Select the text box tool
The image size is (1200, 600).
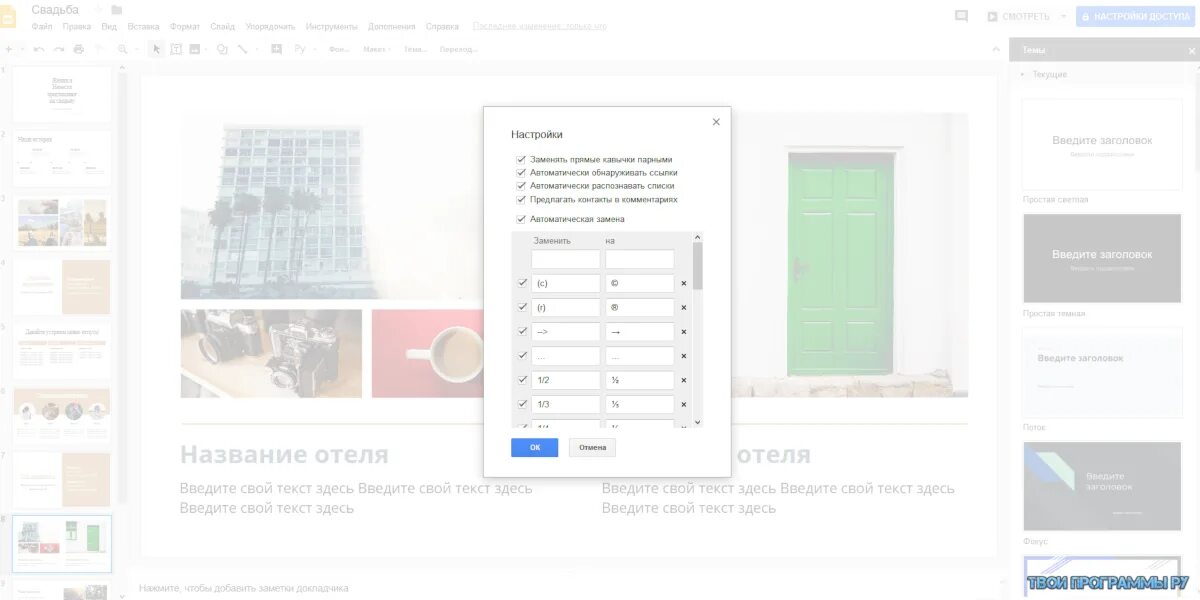tap(176, 49)
